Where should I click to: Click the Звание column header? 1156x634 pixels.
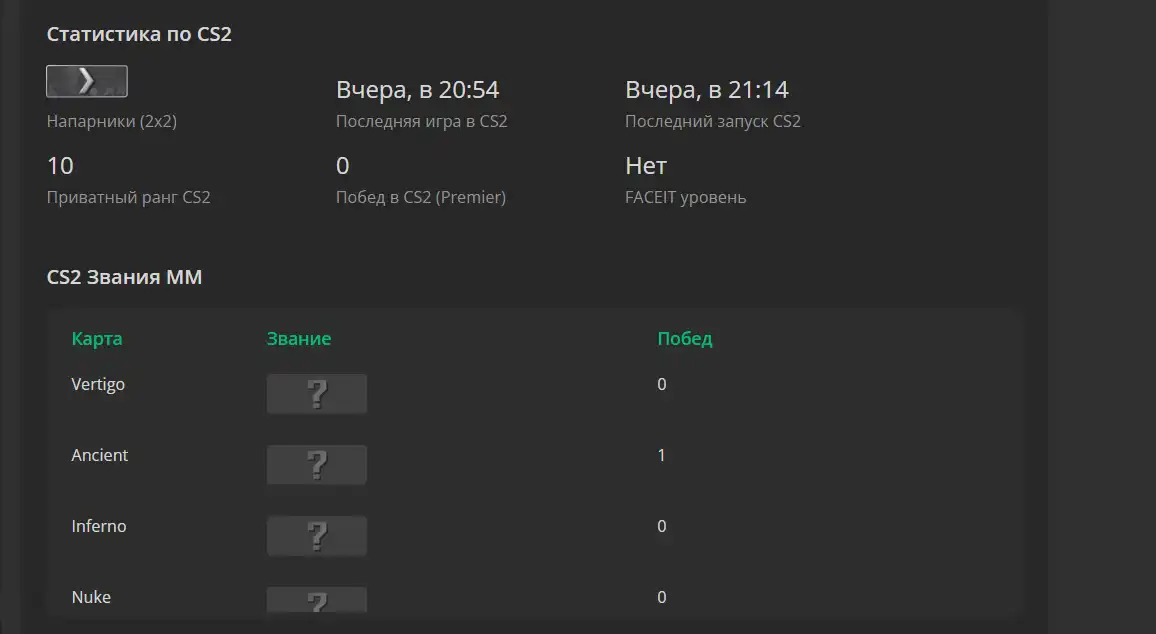pos(299,339)
